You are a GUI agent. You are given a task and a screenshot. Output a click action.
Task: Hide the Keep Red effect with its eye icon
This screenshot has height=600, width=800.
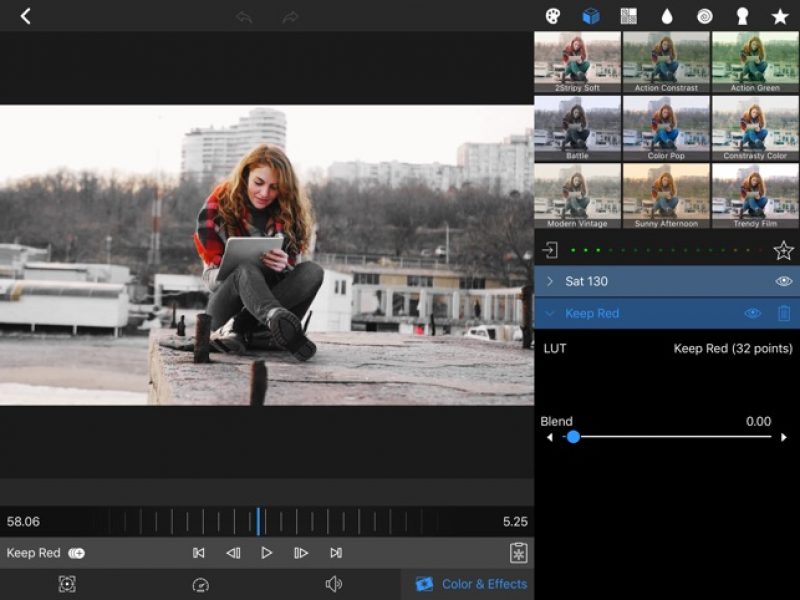click(x=752, y=312)
